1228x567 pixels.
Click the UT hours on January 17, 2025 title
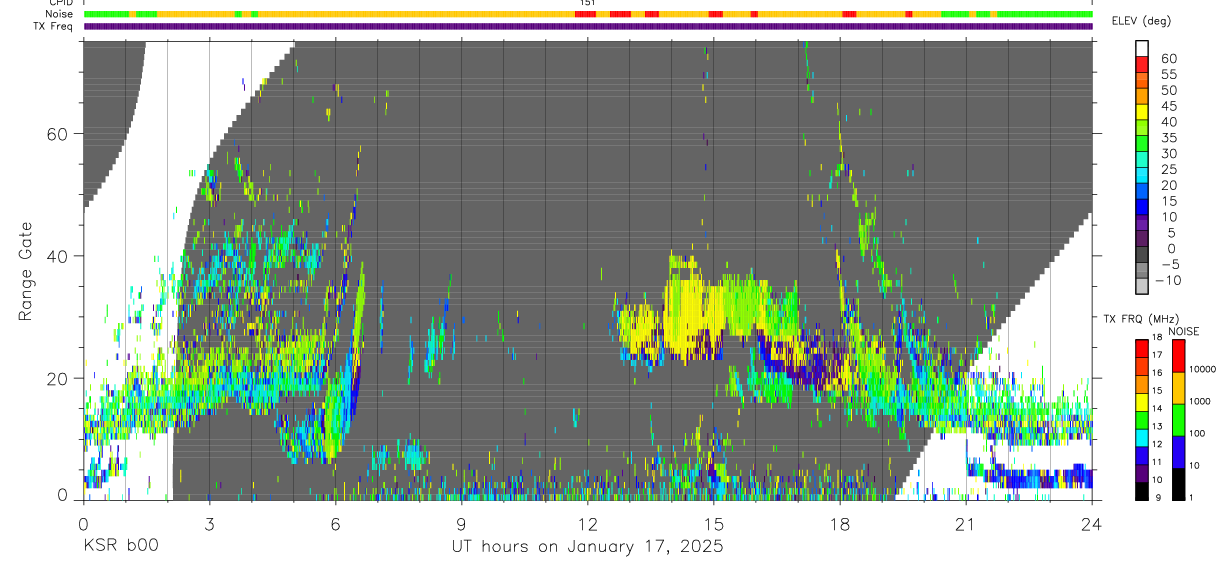[586, 547]
